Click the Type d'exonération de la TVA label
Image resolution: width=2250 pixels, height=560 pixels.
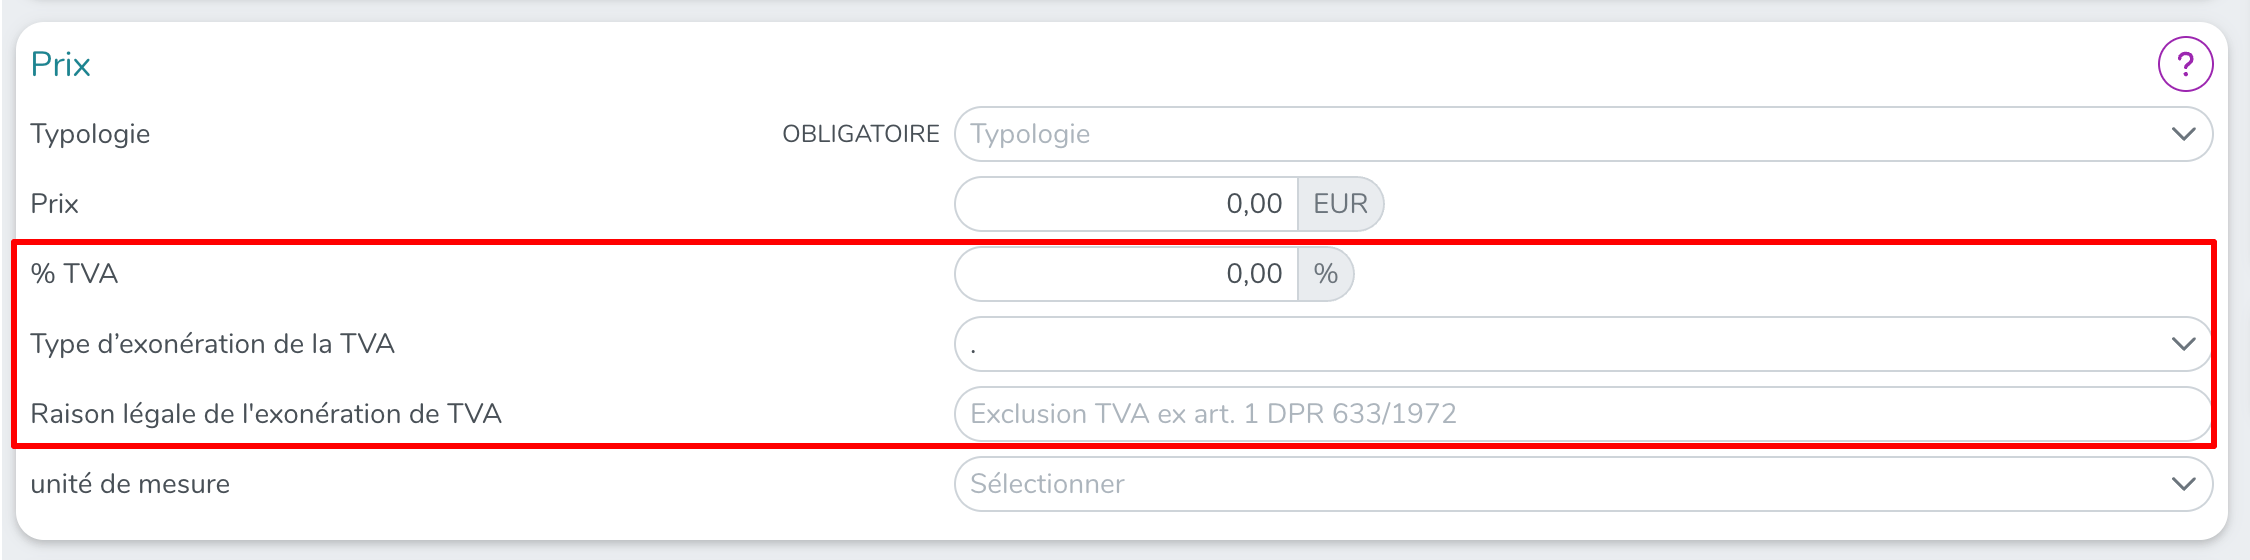point(212,344)
